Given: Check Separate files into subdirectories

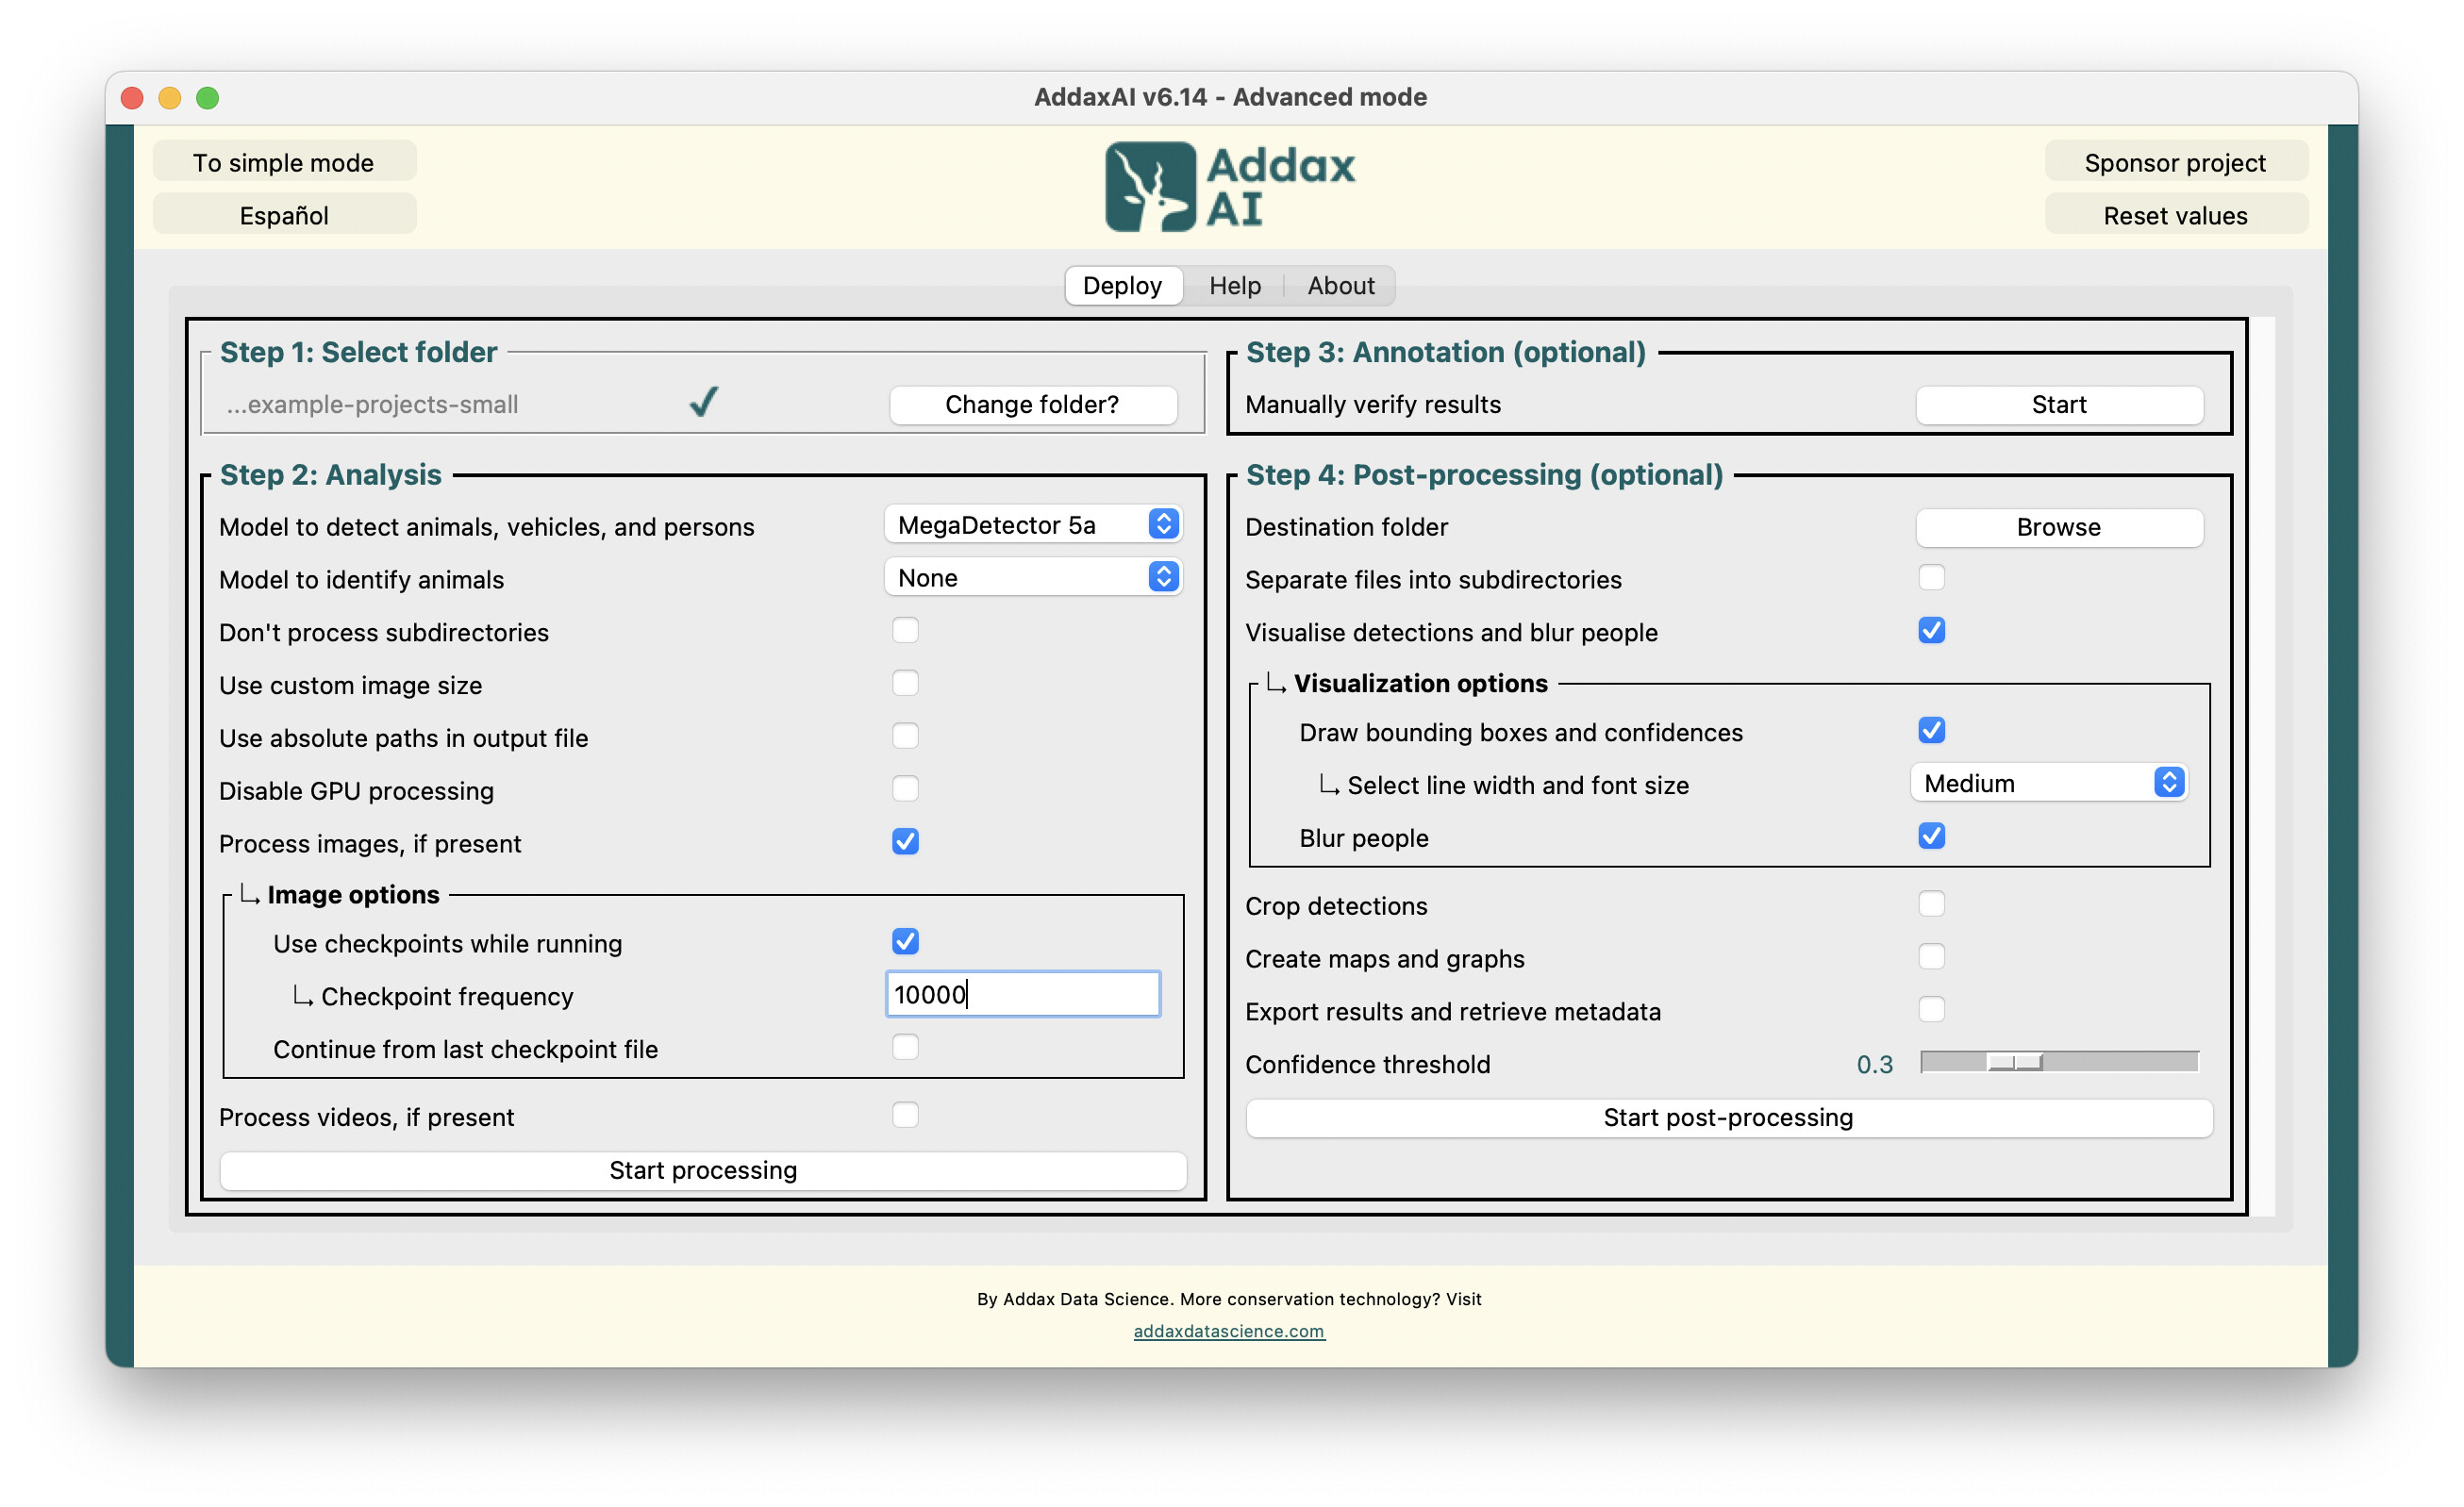Looking at the screenshot, I should coord(1932,578).
